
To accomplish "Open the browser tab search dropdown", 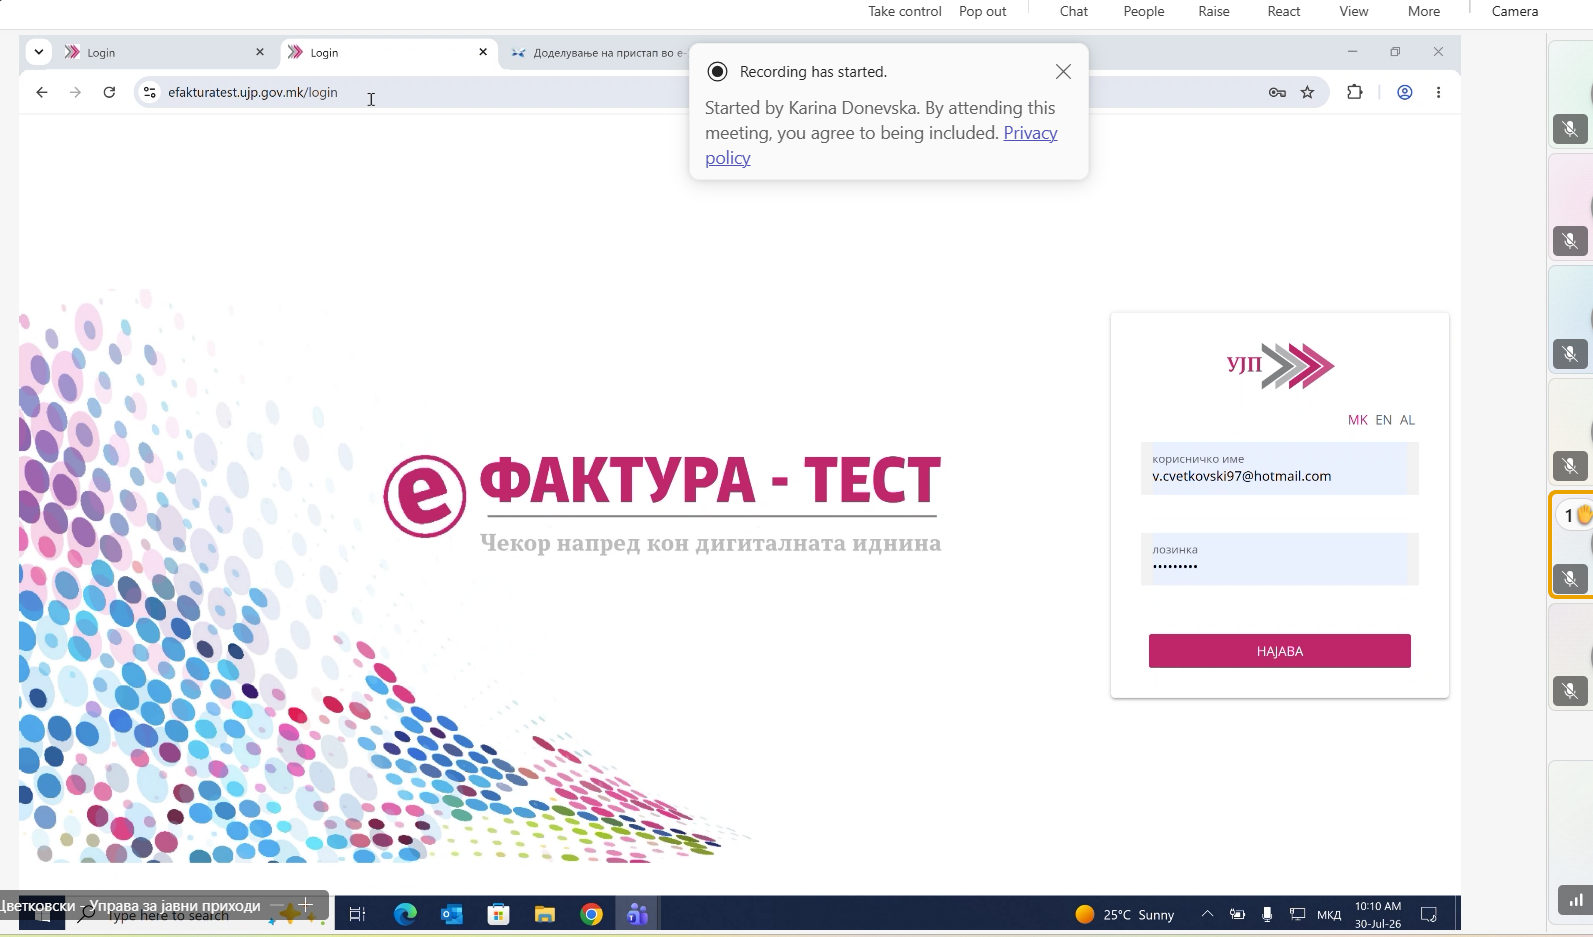I will (x=38, y=52).
